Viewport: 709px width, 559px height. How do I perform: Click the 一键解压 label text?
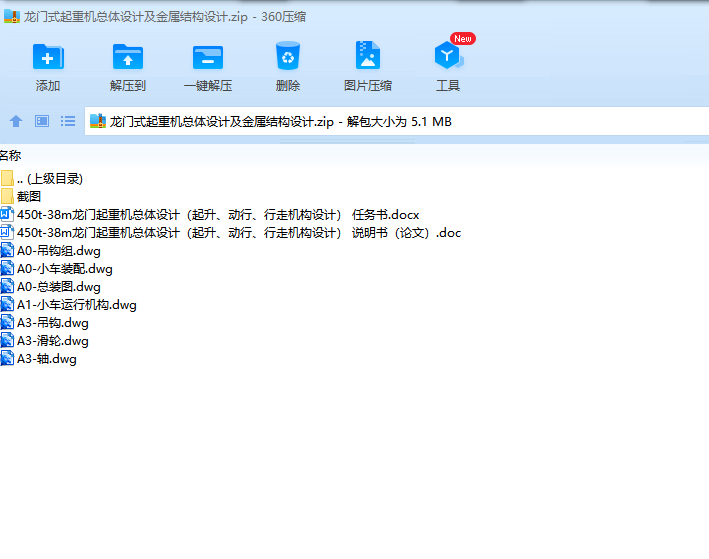coord(208,85)
